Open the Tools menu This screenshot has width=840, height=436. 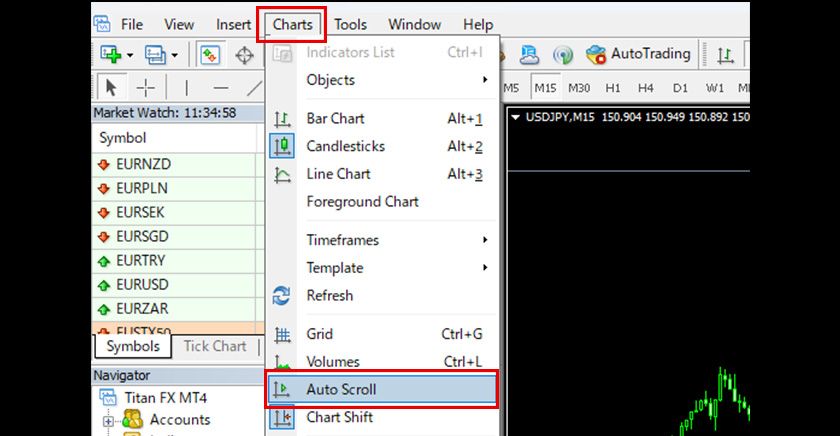350,24
